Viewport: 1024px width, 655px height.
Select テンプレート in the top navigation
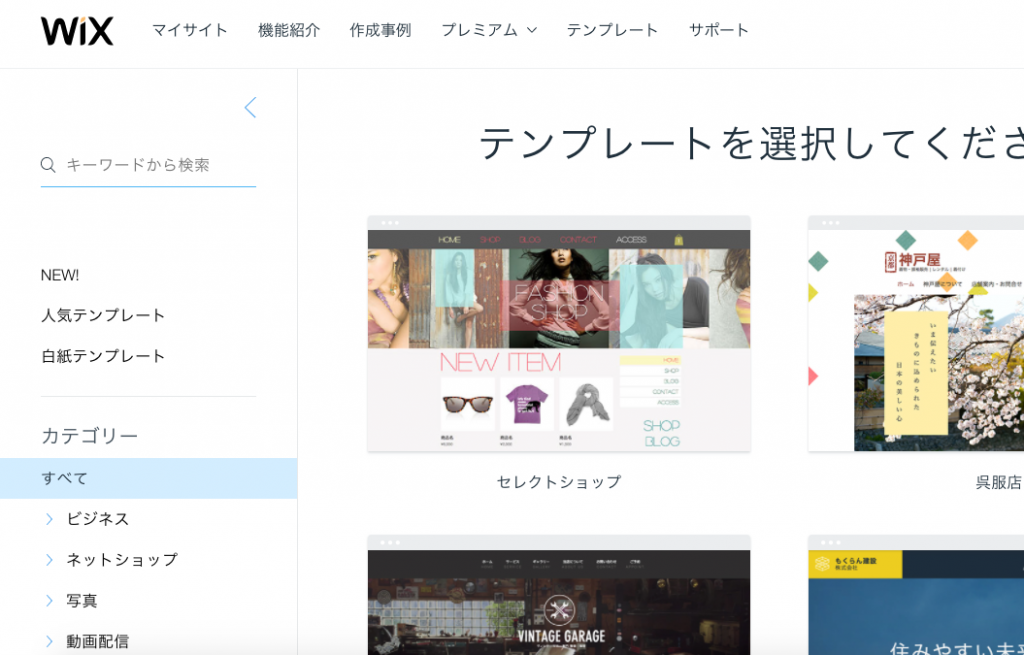[x=612, y=30]
